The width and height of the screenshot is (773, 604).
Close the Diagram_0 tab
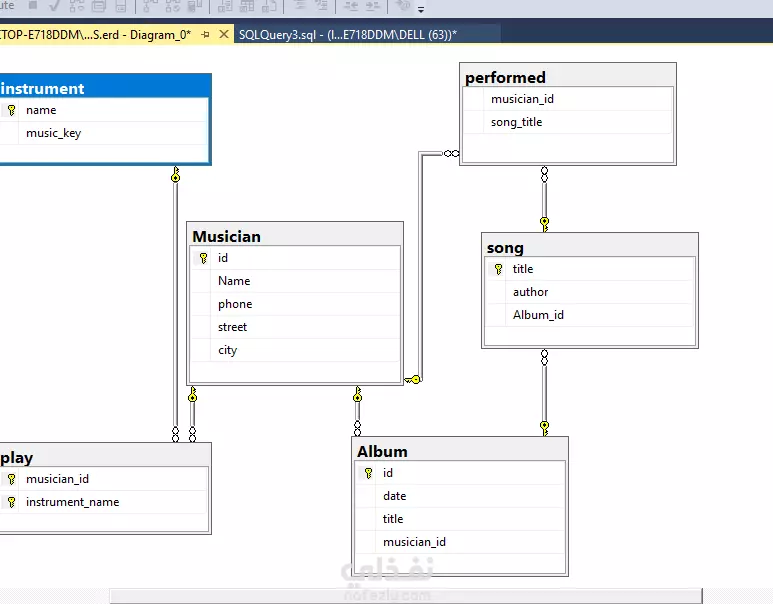click(224, 35)
